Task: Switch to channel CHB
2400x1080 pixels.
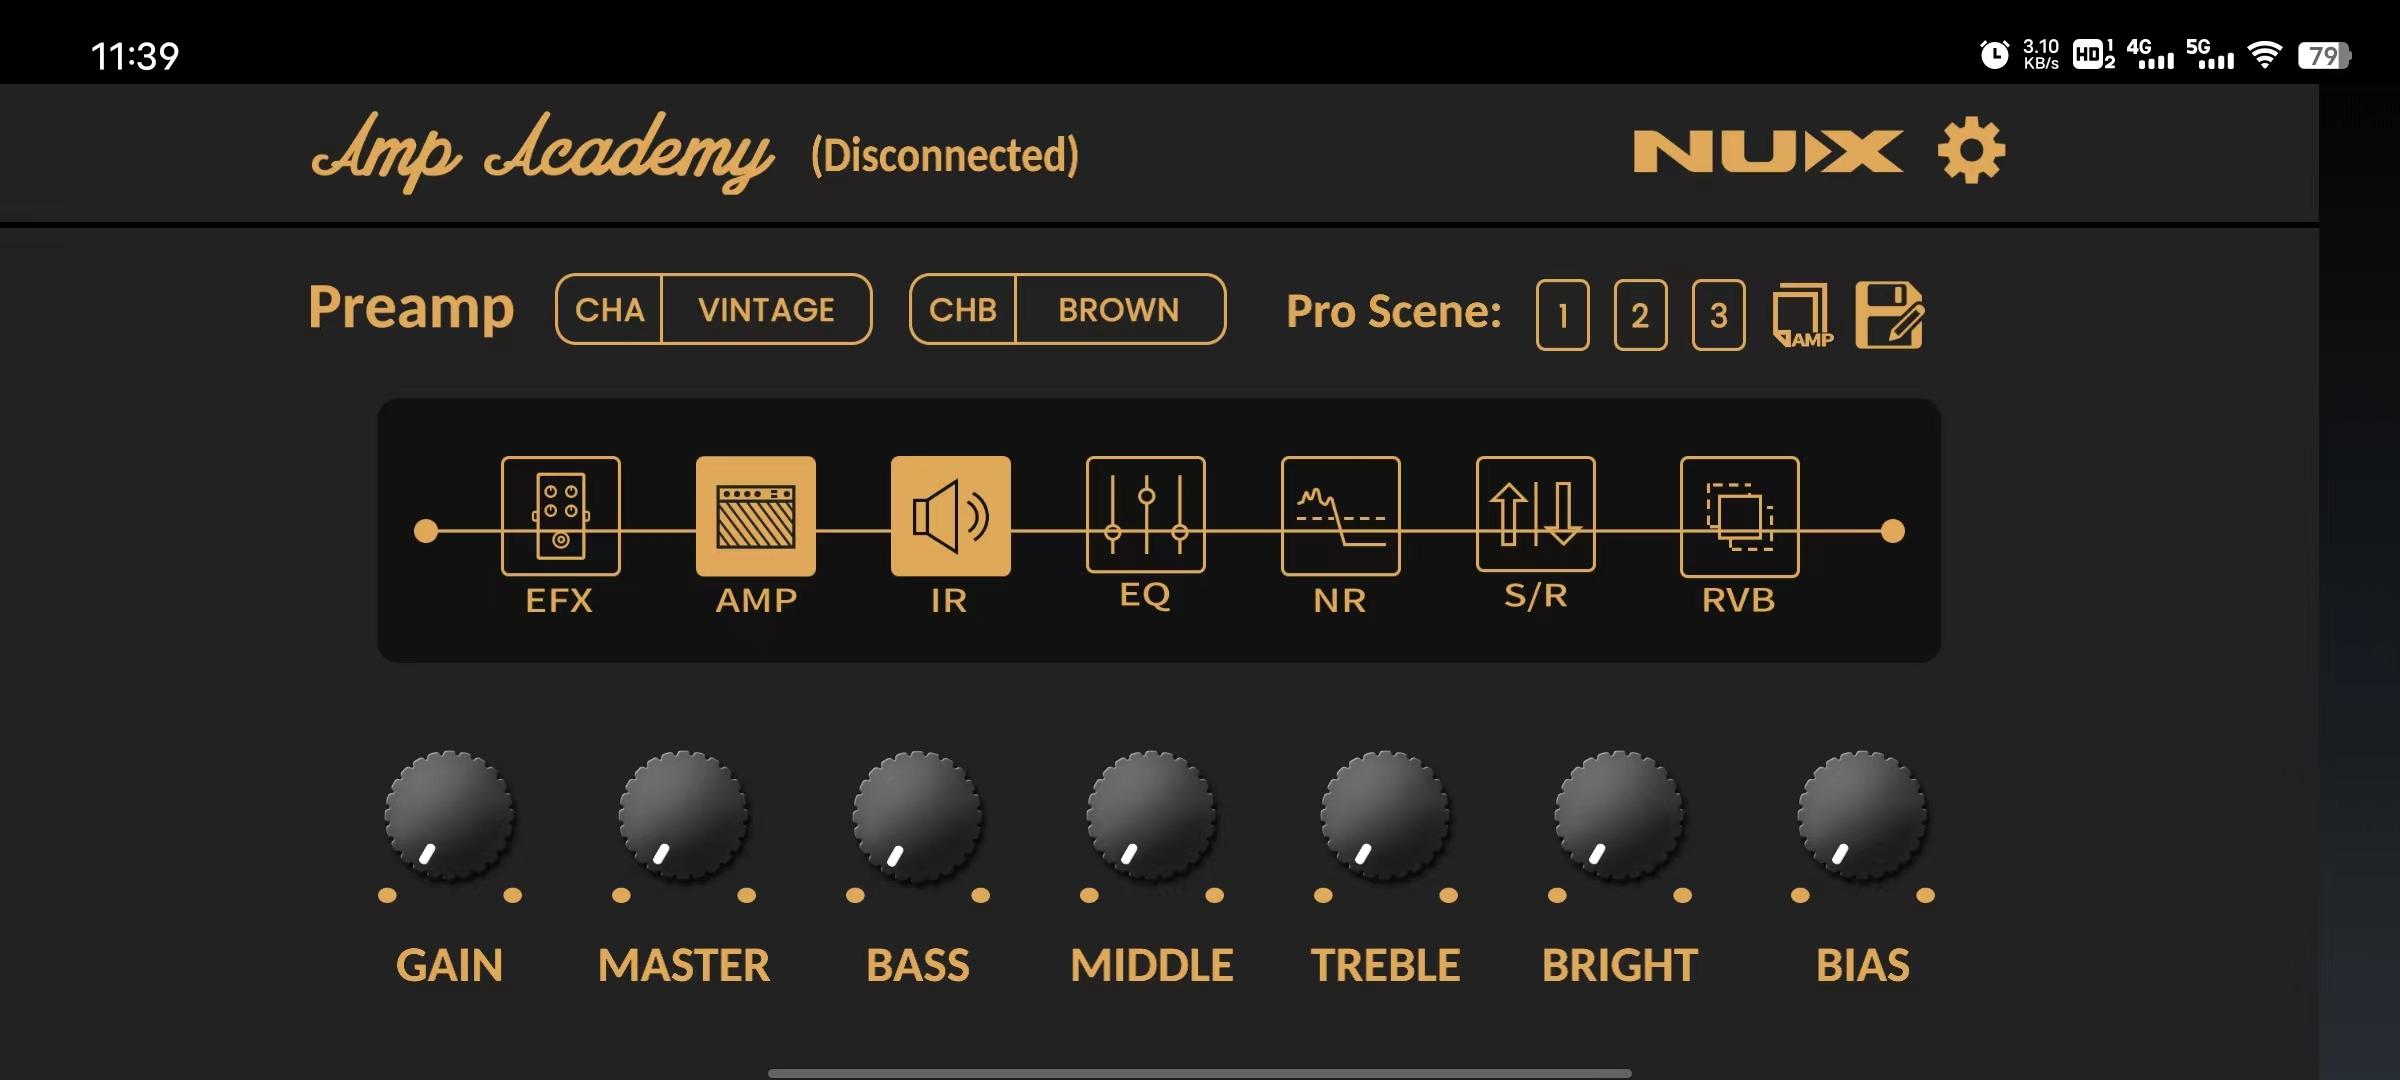Action: [962, 309]
